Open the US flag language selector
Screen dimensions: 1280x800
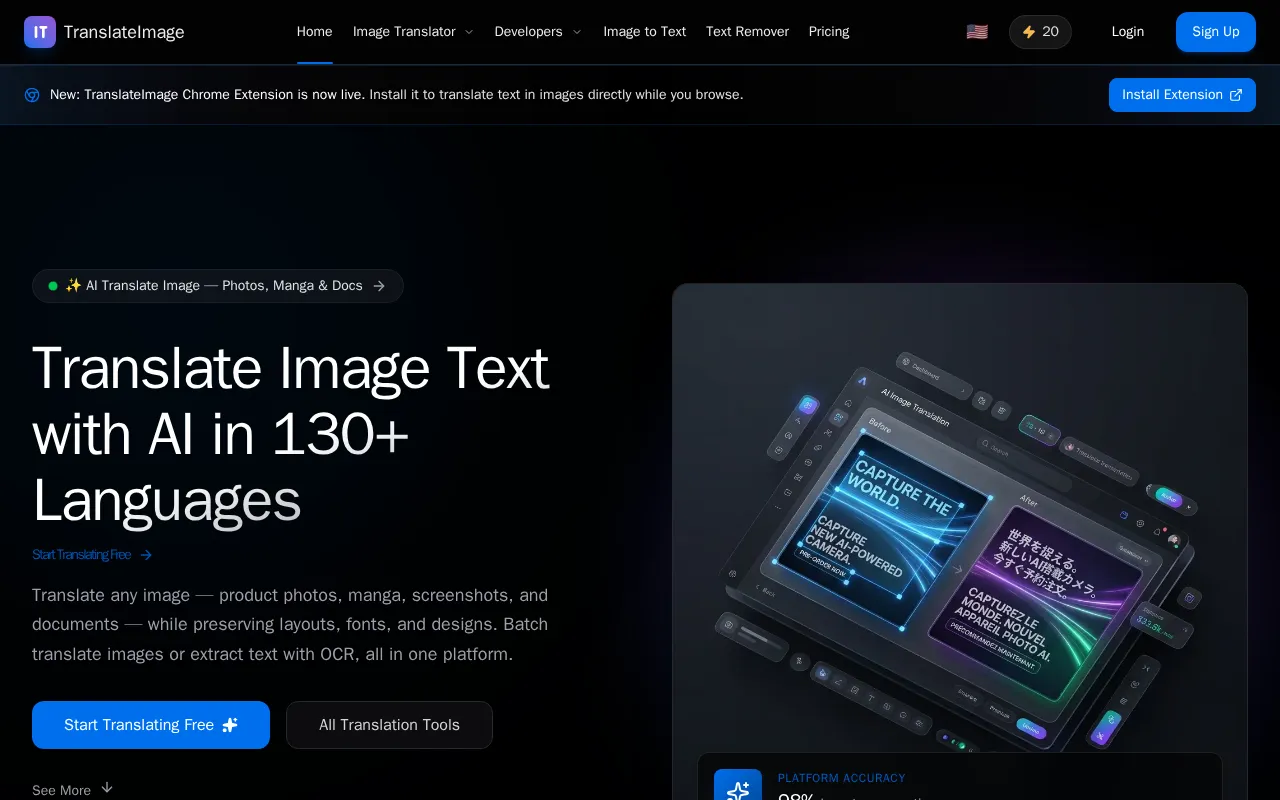point(977,32)
